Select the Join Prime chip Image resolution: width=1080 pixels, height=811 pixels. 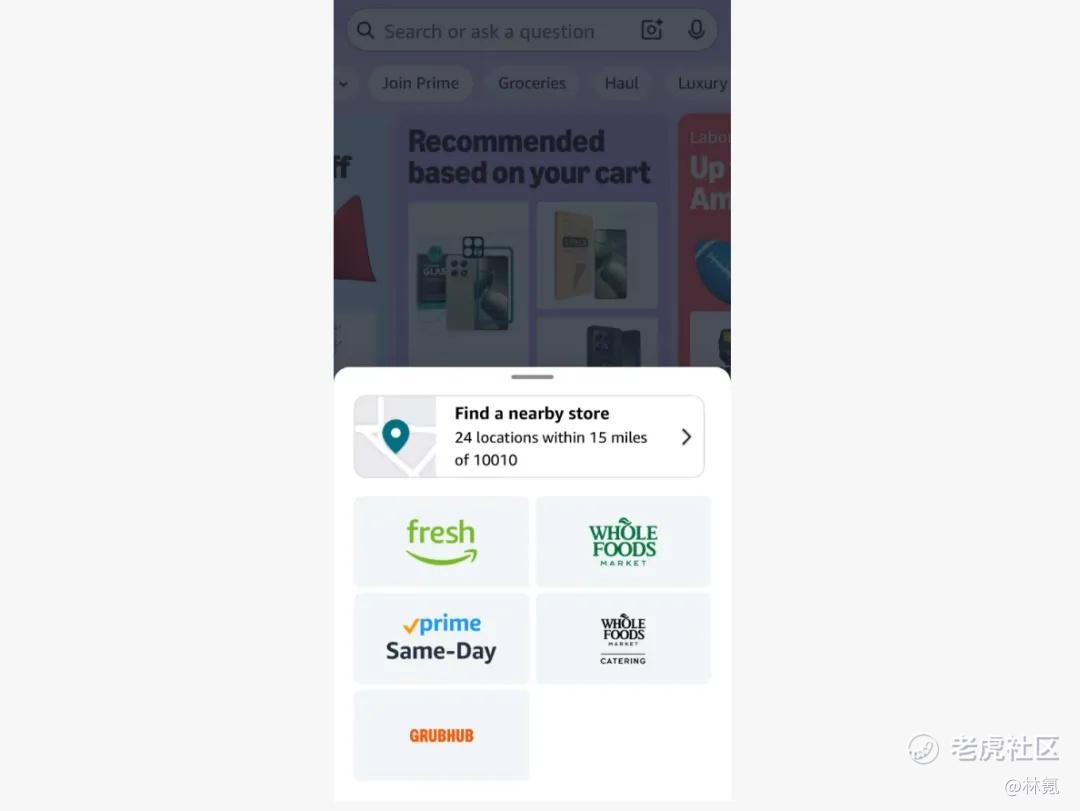pyautogui.click(x=420, y=83)
